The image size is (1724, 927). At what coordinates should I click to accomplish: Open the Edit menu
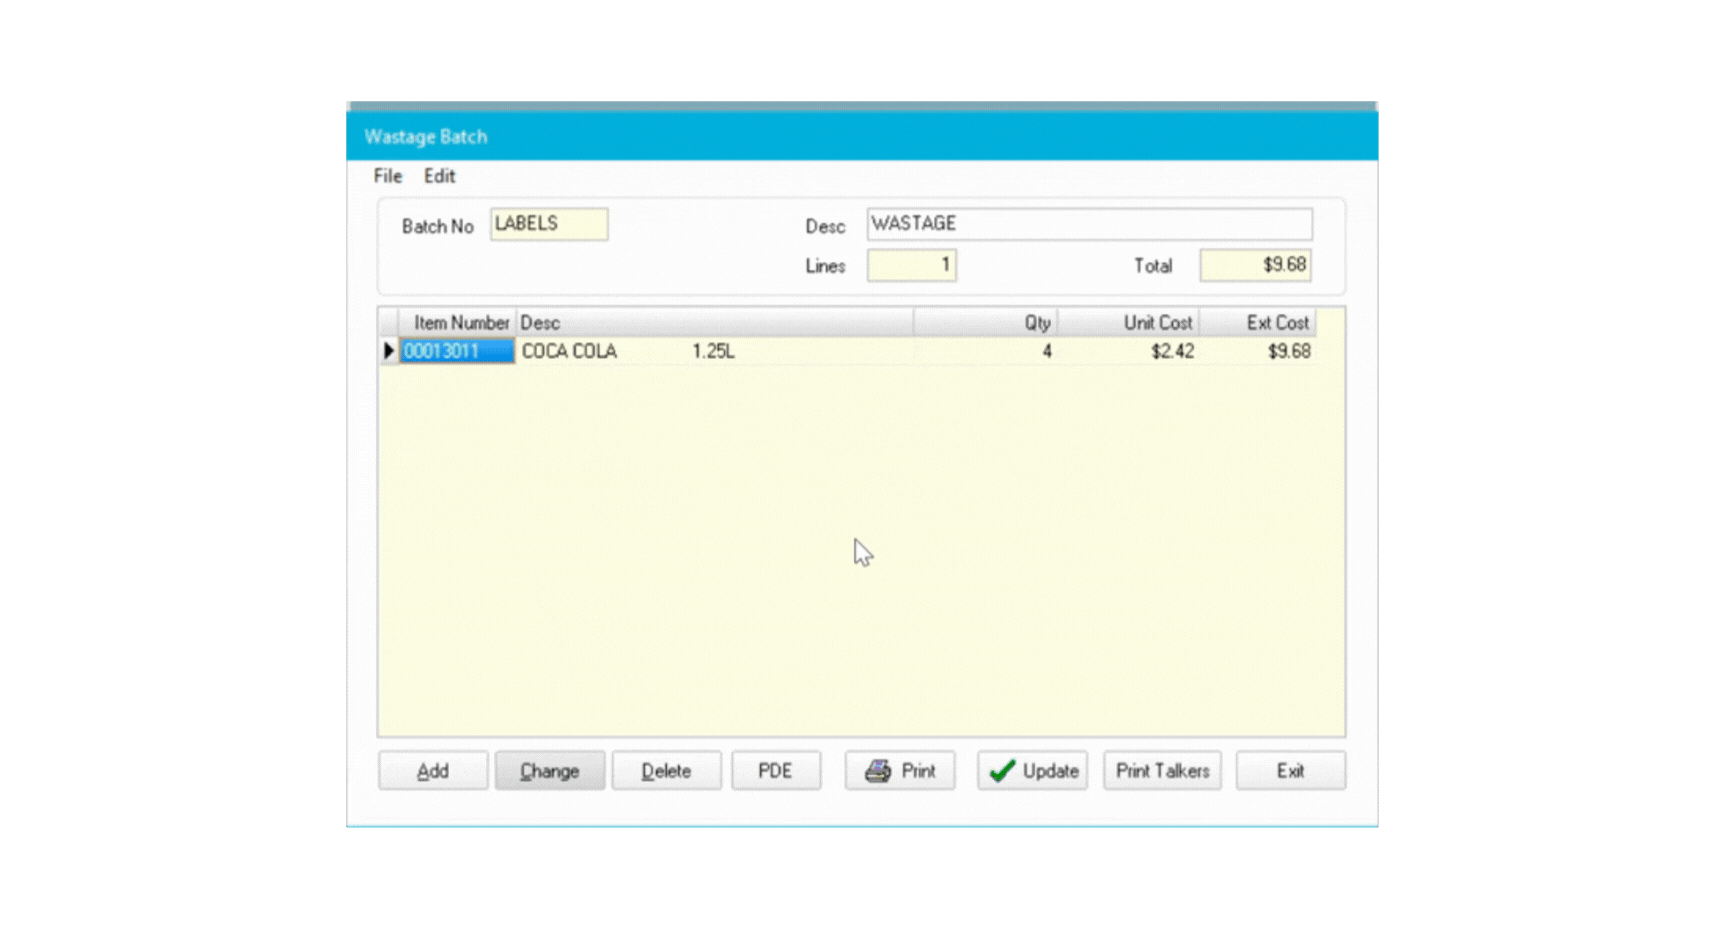tap(439, 176)
